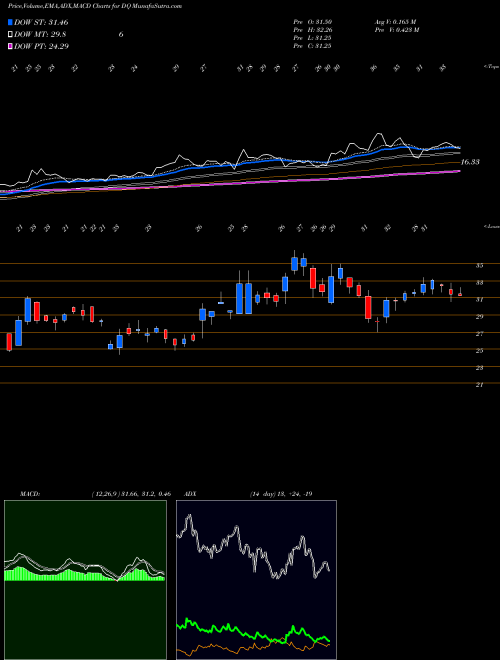
Task: Click the 'Pre V: 0.423 M' value
Action: [396, 29]
